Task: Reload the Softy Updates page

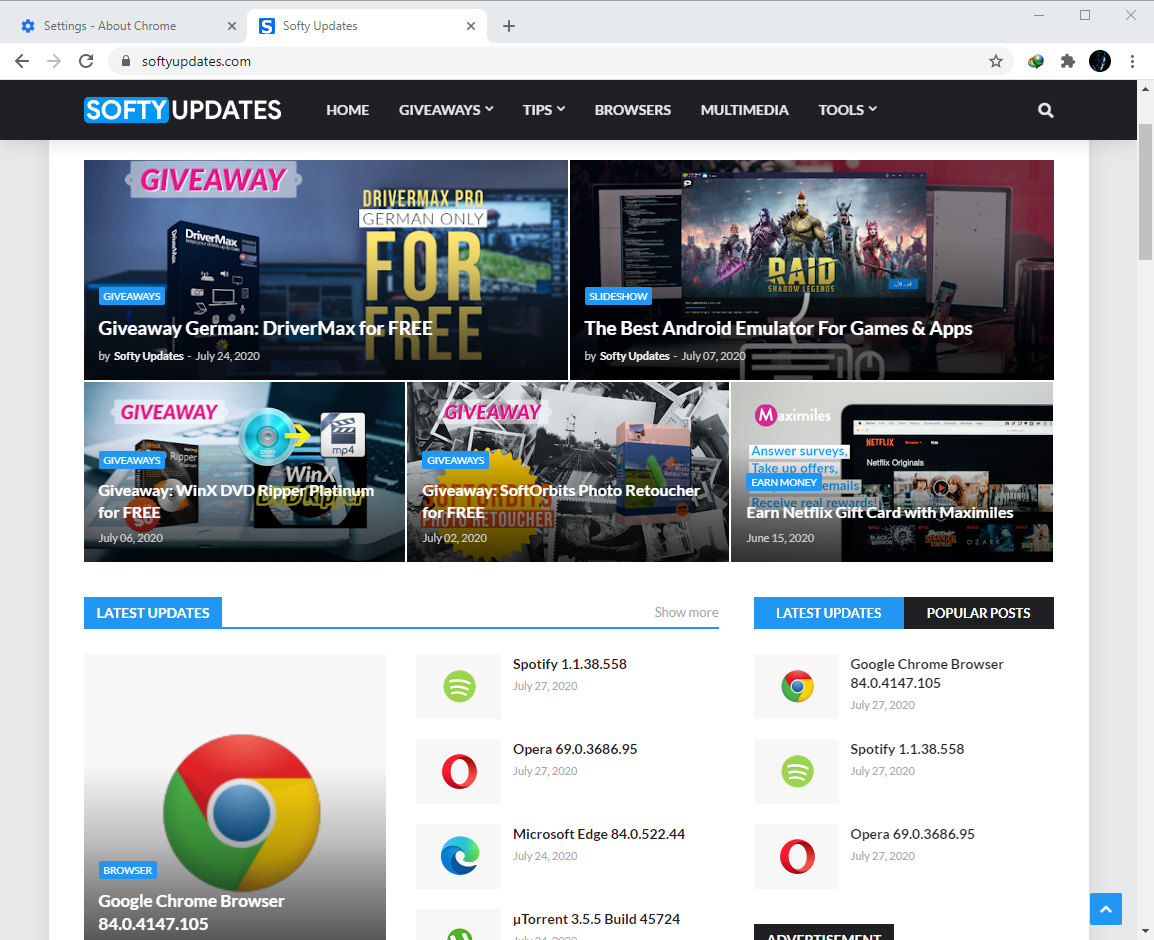Action: pyautogui.click(x=86, y=61)
